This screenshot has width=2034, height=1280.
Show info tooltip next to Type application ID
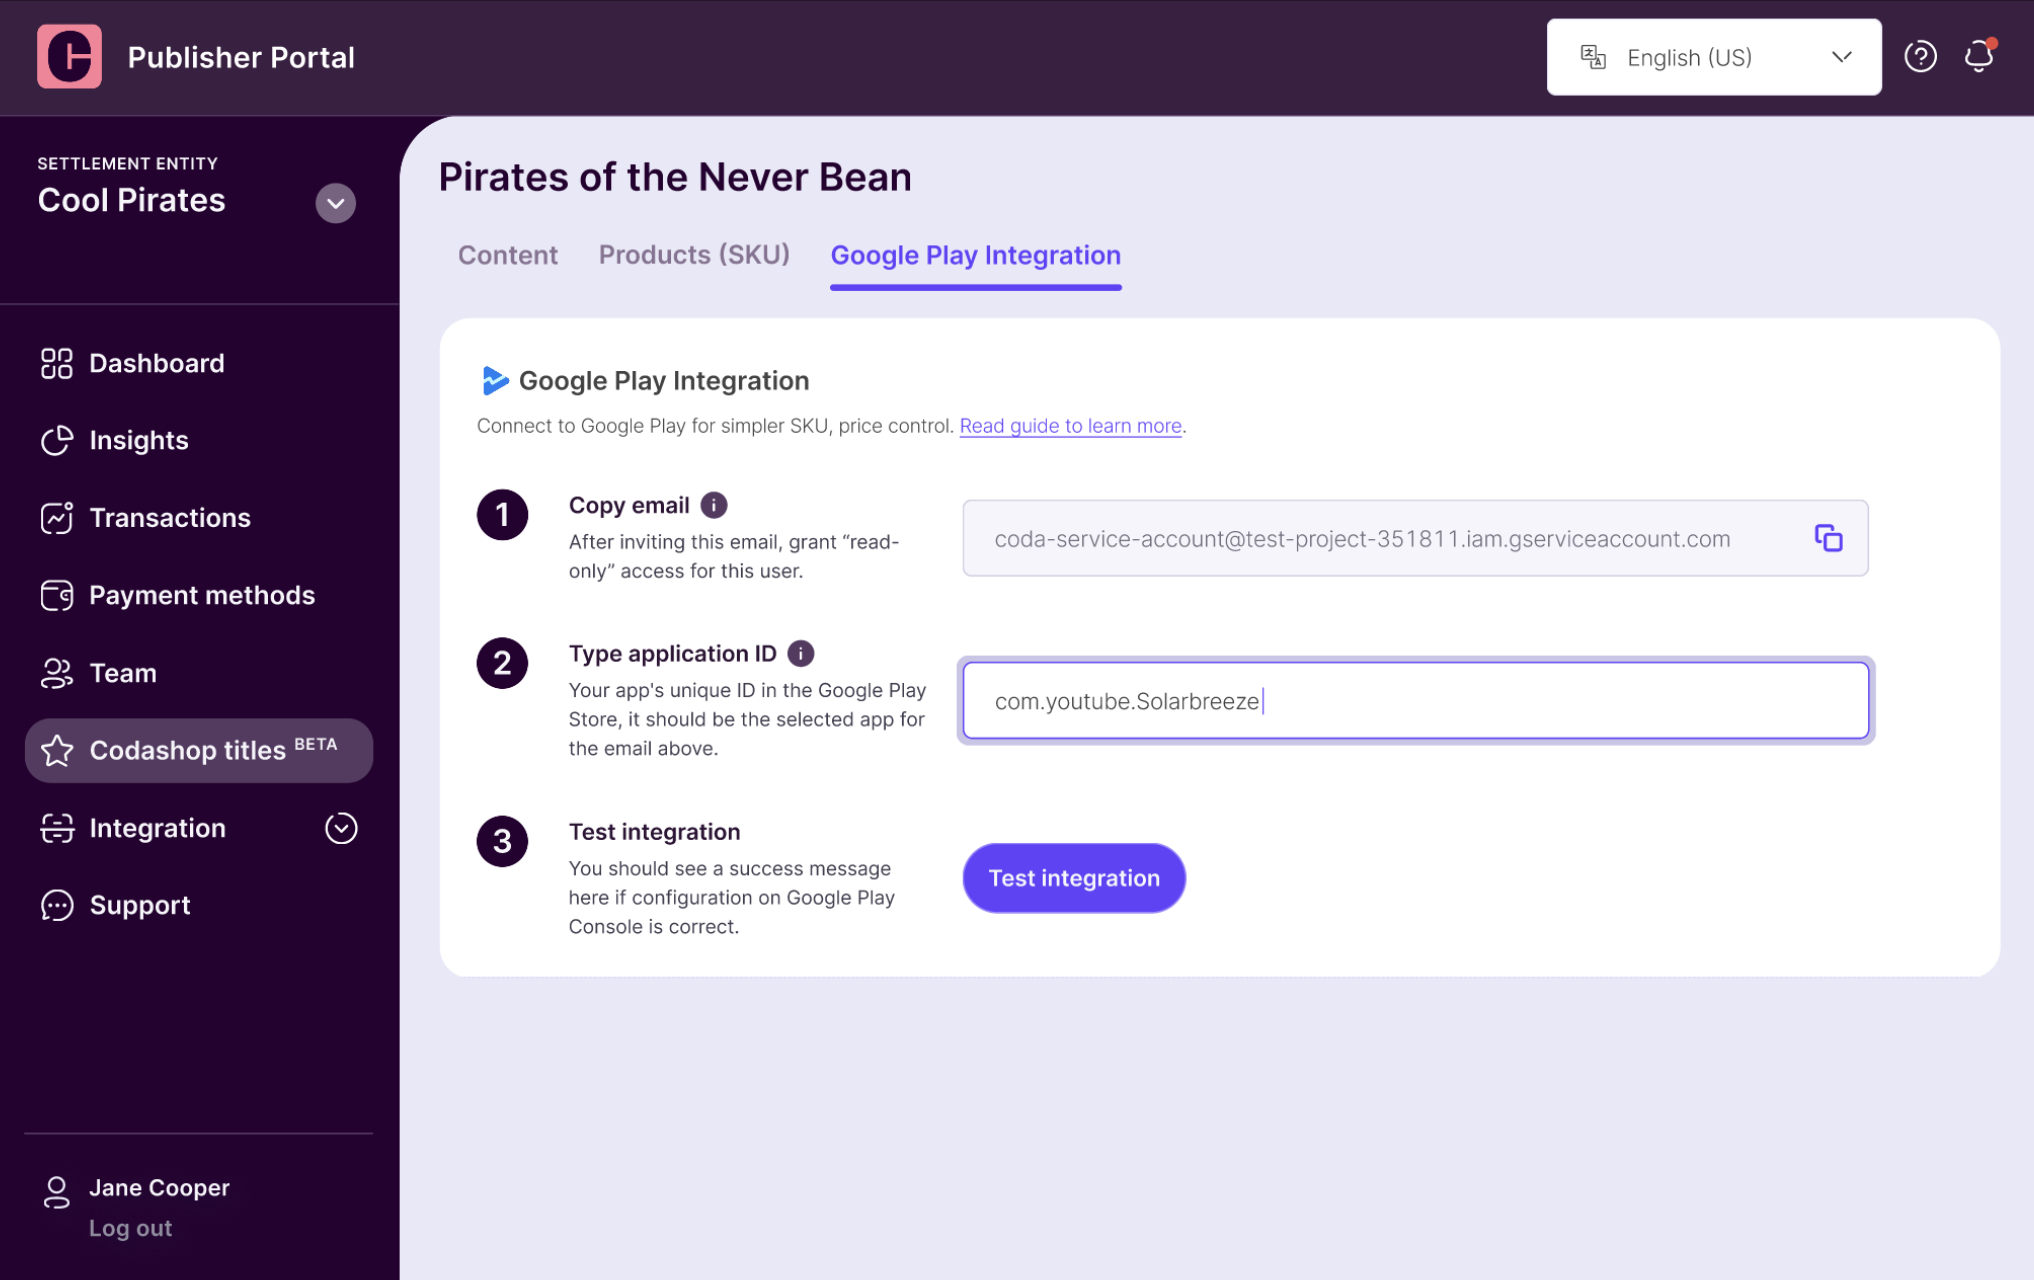[800, 653]
